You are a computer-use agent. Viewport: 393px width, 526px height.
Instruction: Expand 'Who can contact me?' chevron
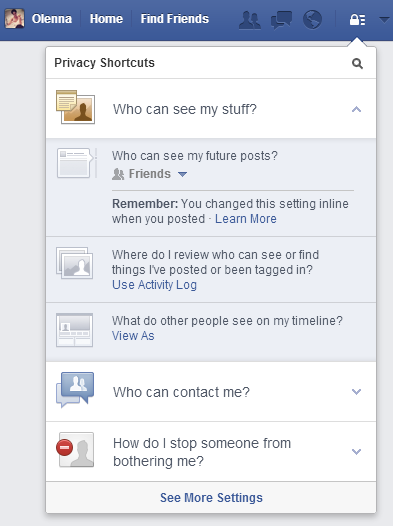point(356,391)
